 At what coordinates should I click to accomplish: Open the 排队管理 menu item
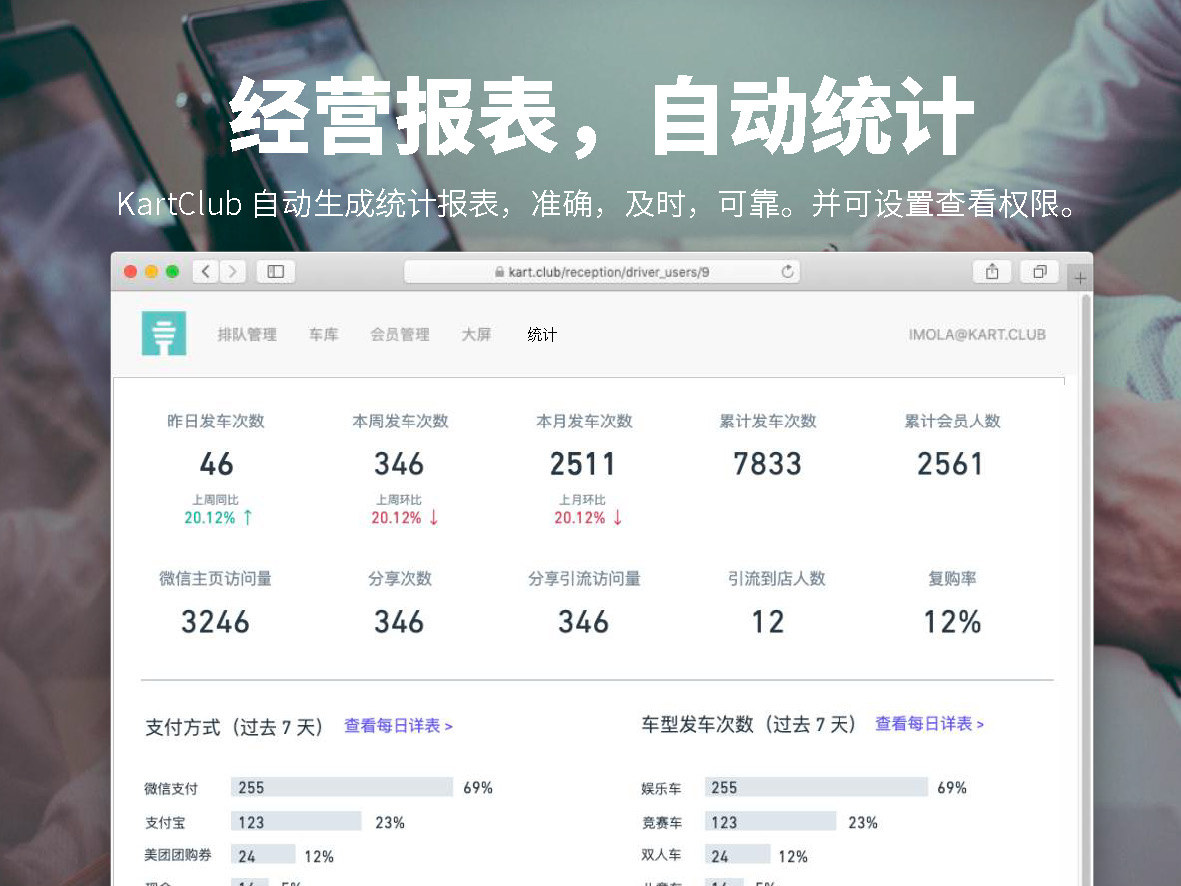[247, 335]
